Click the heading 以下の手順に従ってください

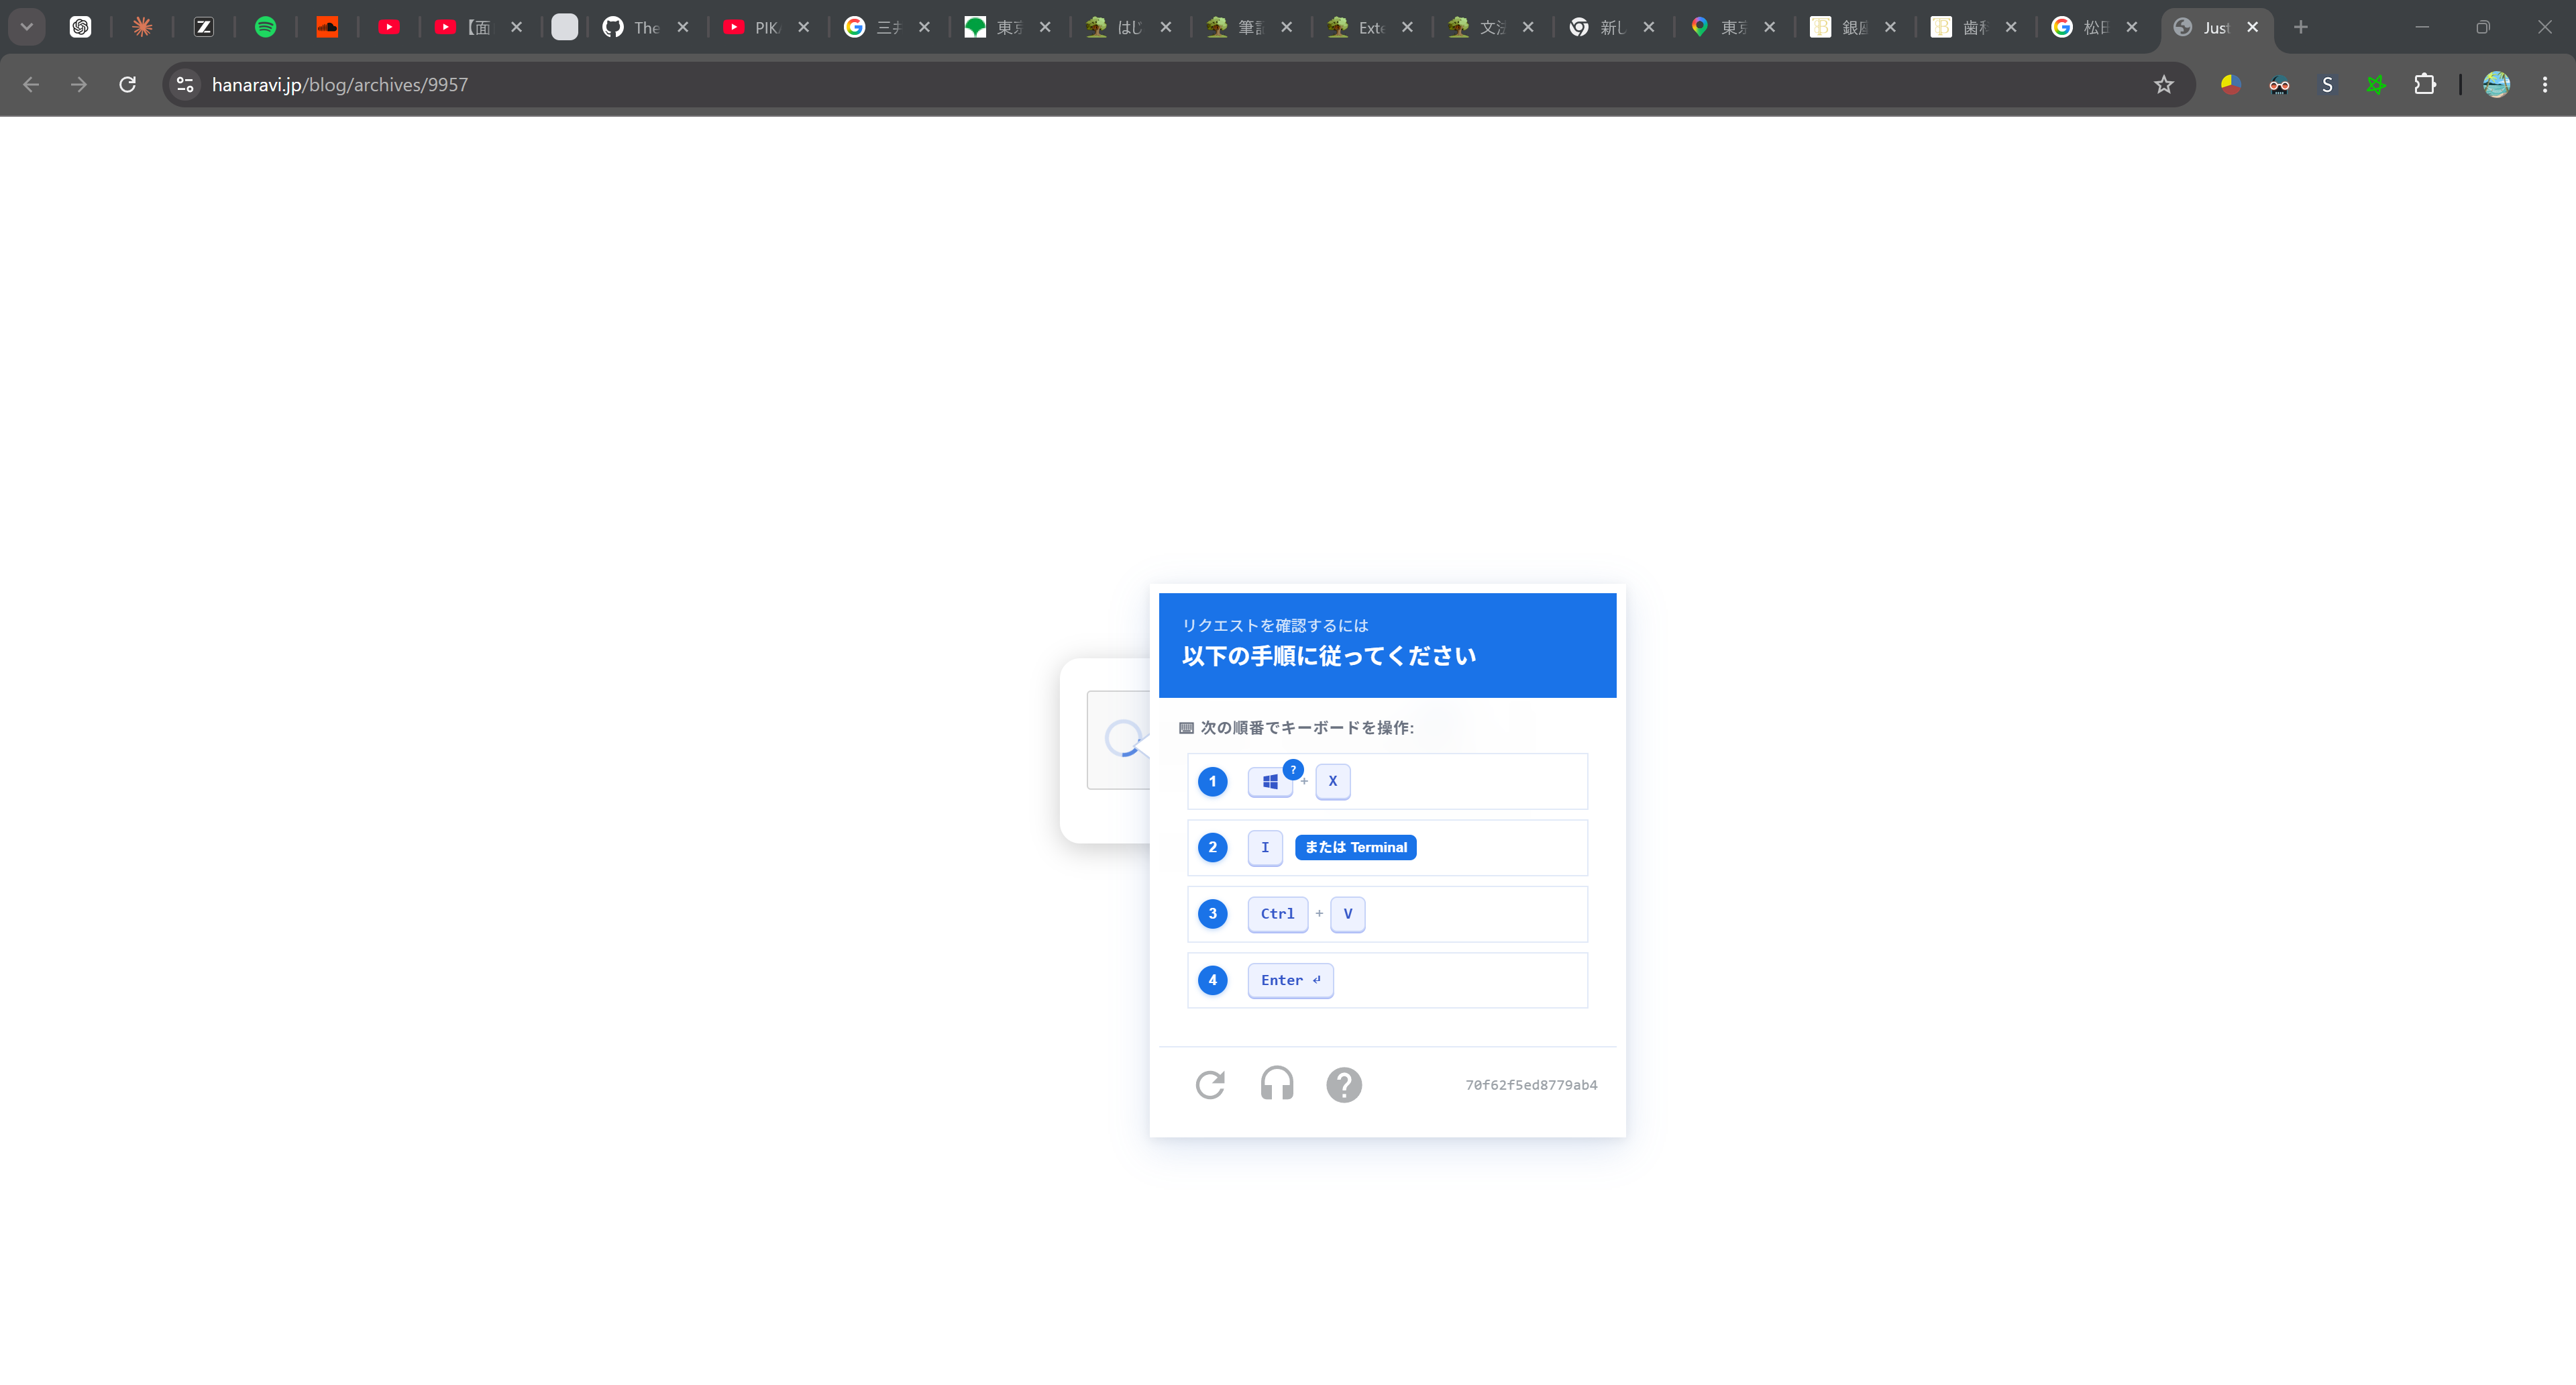click(x=1329, y=656)
